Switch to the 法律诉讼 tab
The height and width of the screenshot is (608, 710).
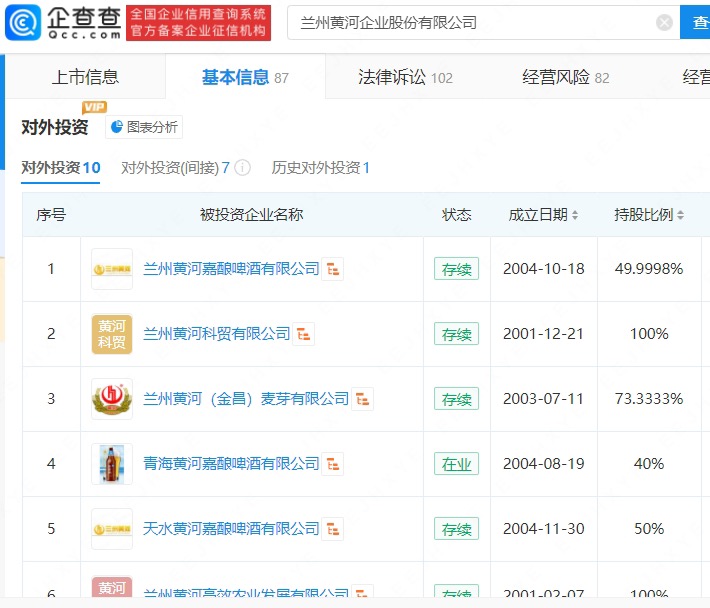[x=405, y=77]
